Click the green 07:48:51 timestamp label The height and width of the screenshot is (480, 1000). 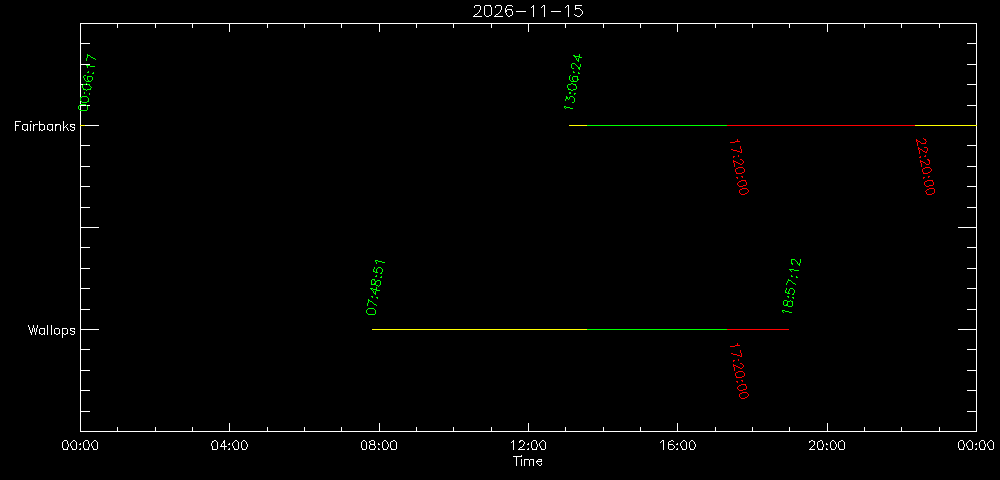[377, 287]
